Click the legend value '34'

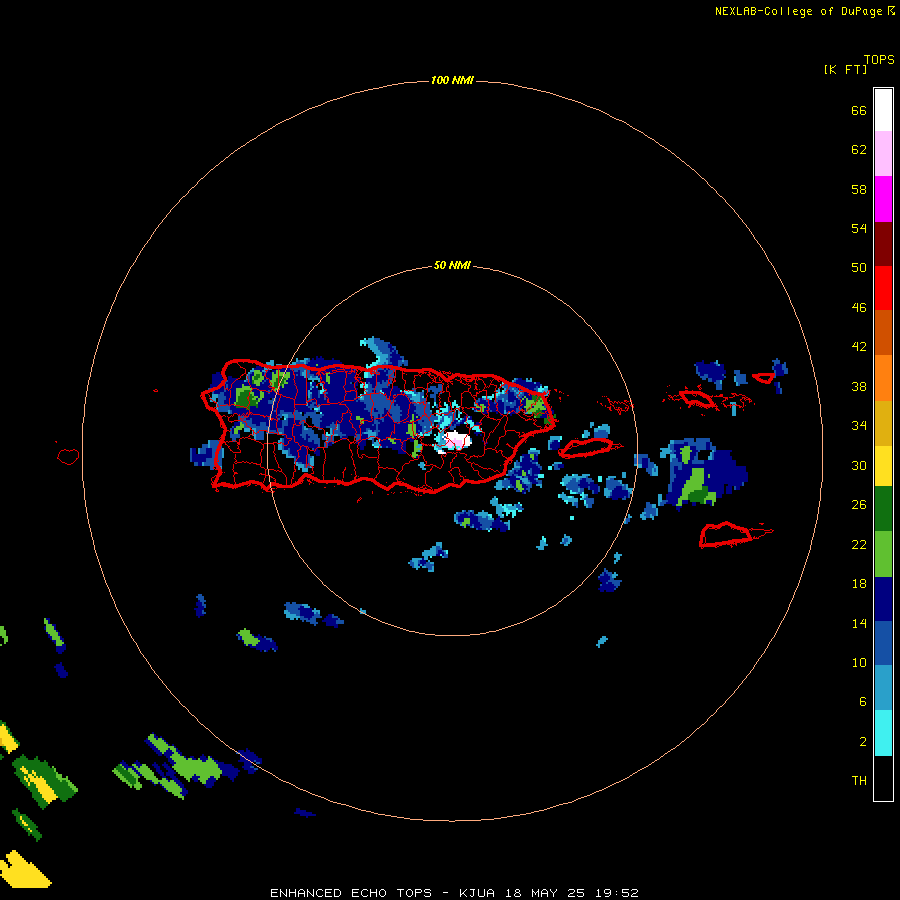tap(859, 426)
